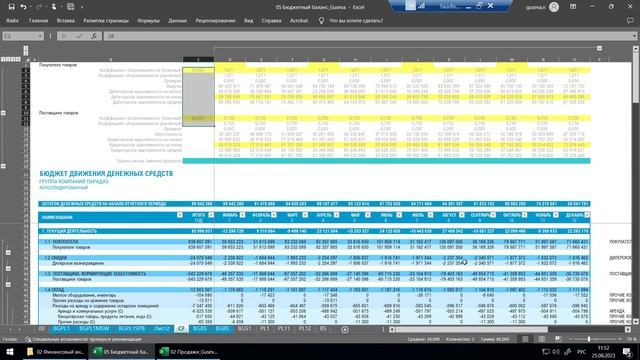Click the 'Что вы хотите сделать?' search box
The image size is (640, 360).
(x=356, y=20)
